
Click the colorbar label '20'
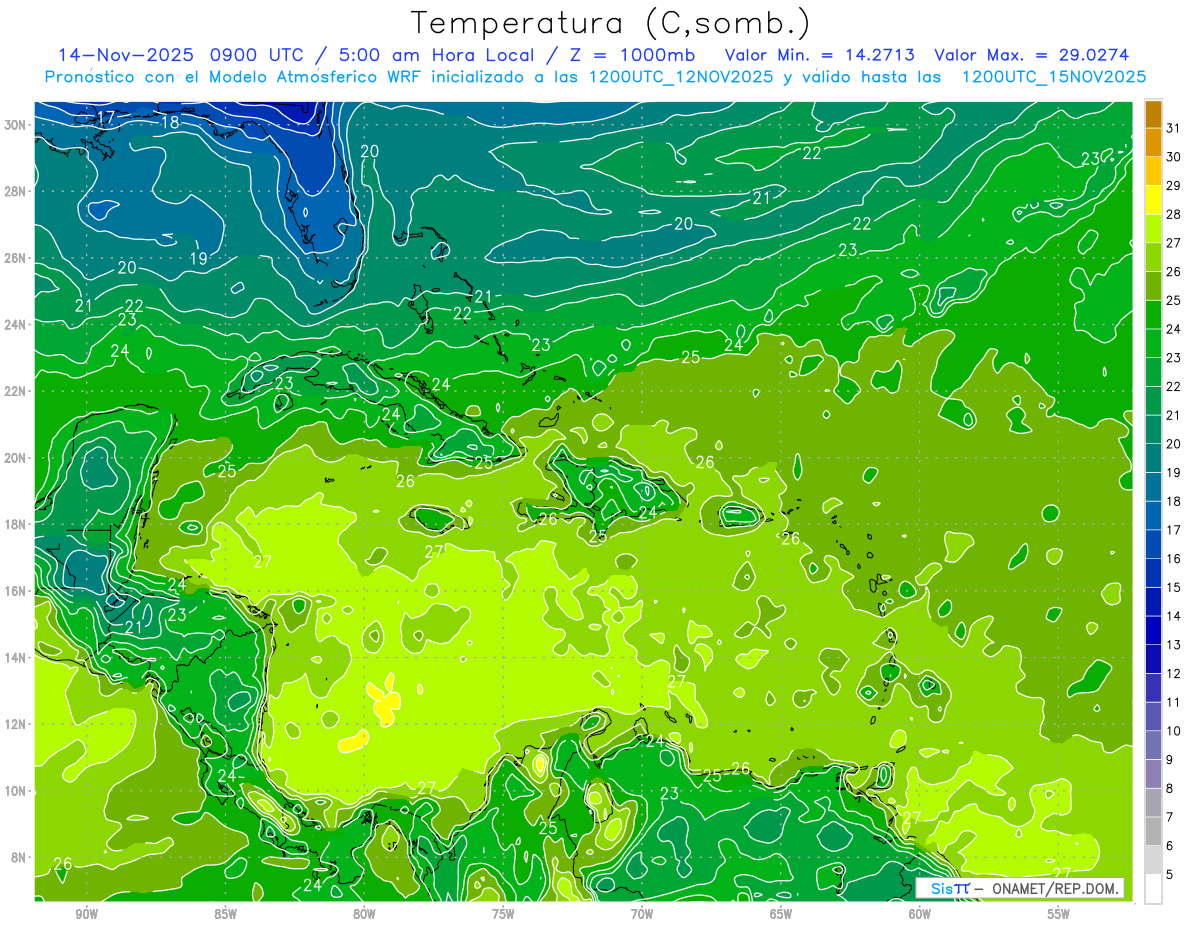tap(1174, 445)
